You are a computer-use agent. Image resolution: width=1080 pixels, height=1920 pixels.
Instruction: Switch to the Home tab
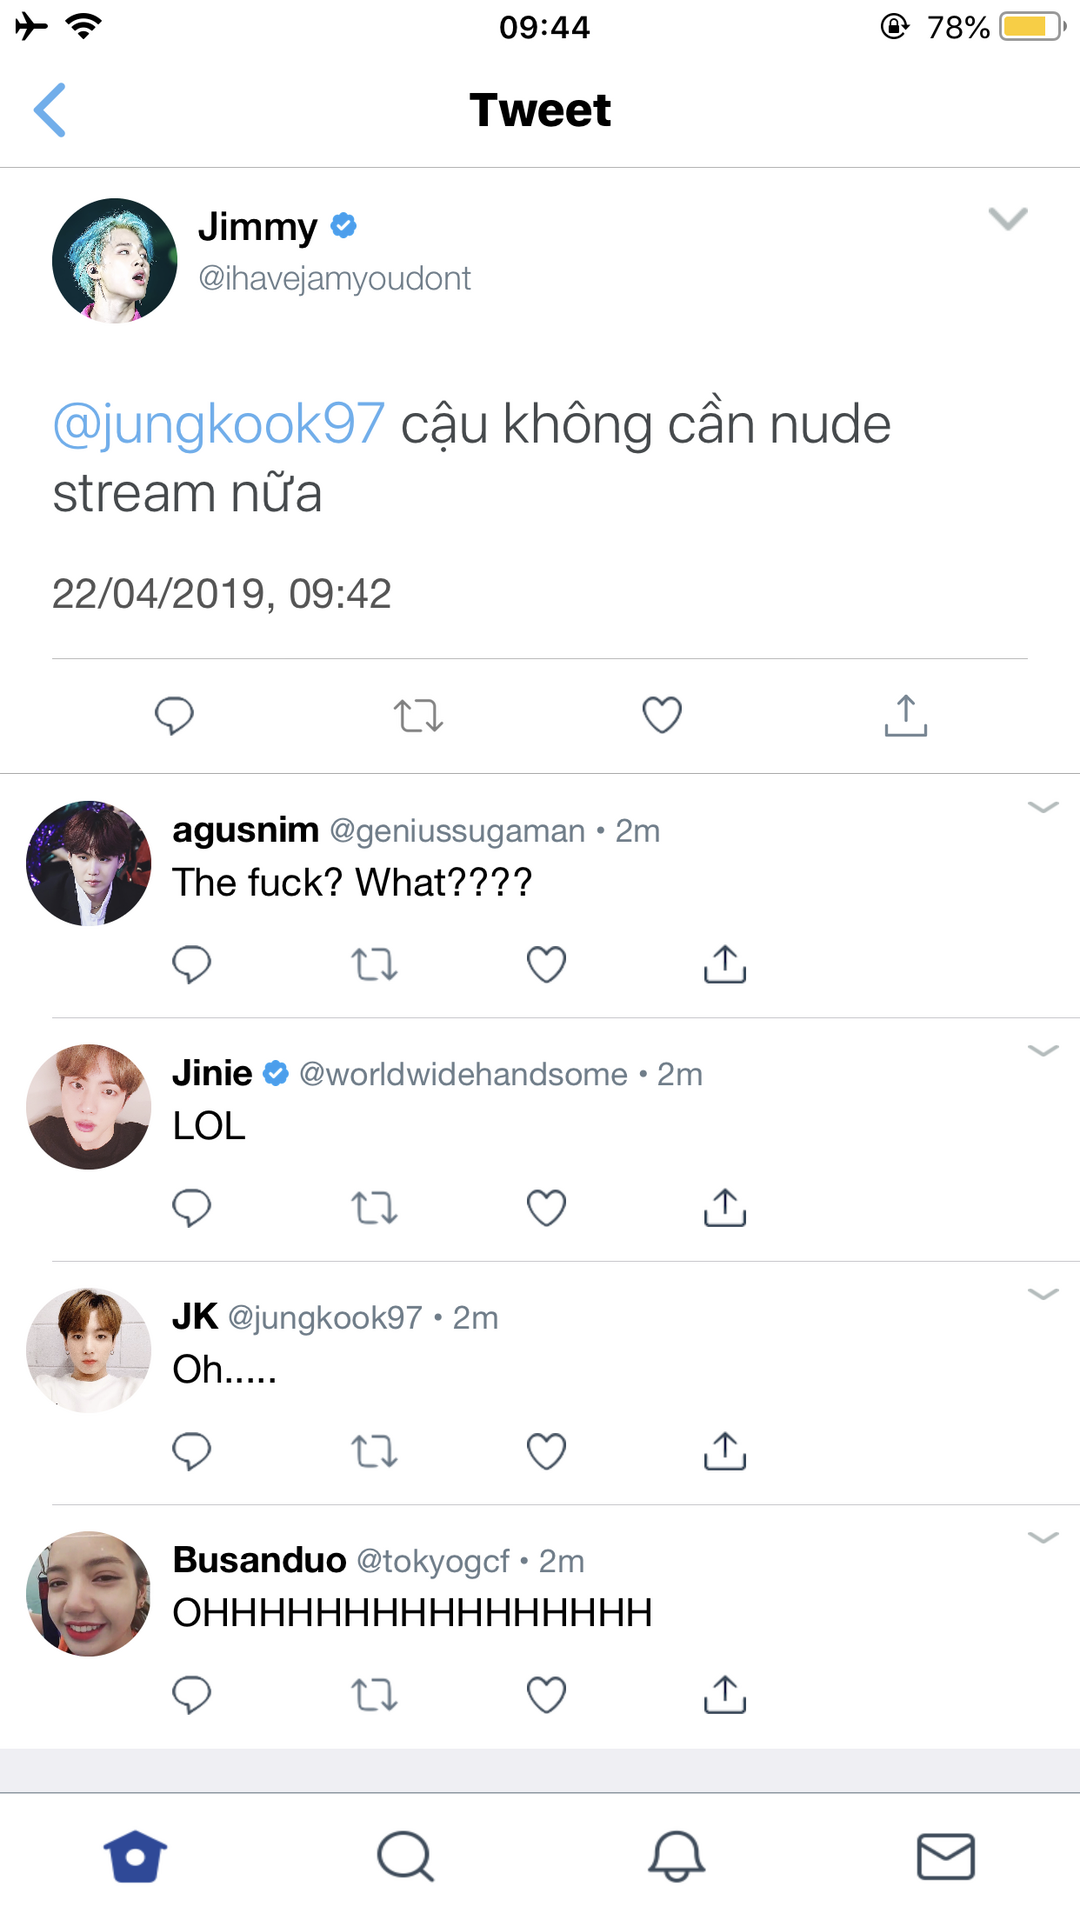click(x=135, y=1857)
